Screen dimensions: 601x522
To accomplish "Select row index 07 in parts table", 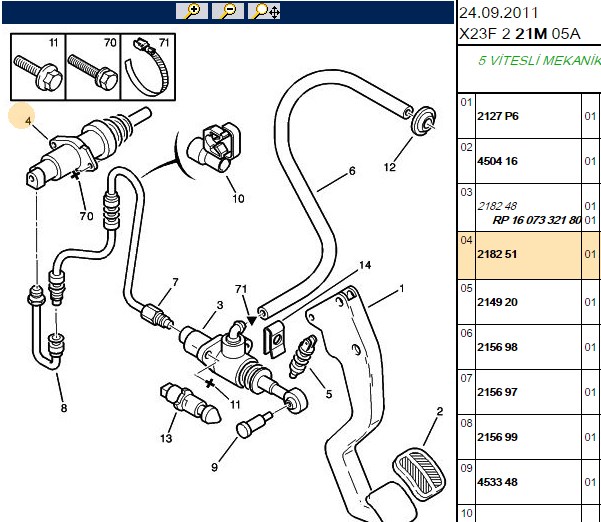I will [466, 378].
